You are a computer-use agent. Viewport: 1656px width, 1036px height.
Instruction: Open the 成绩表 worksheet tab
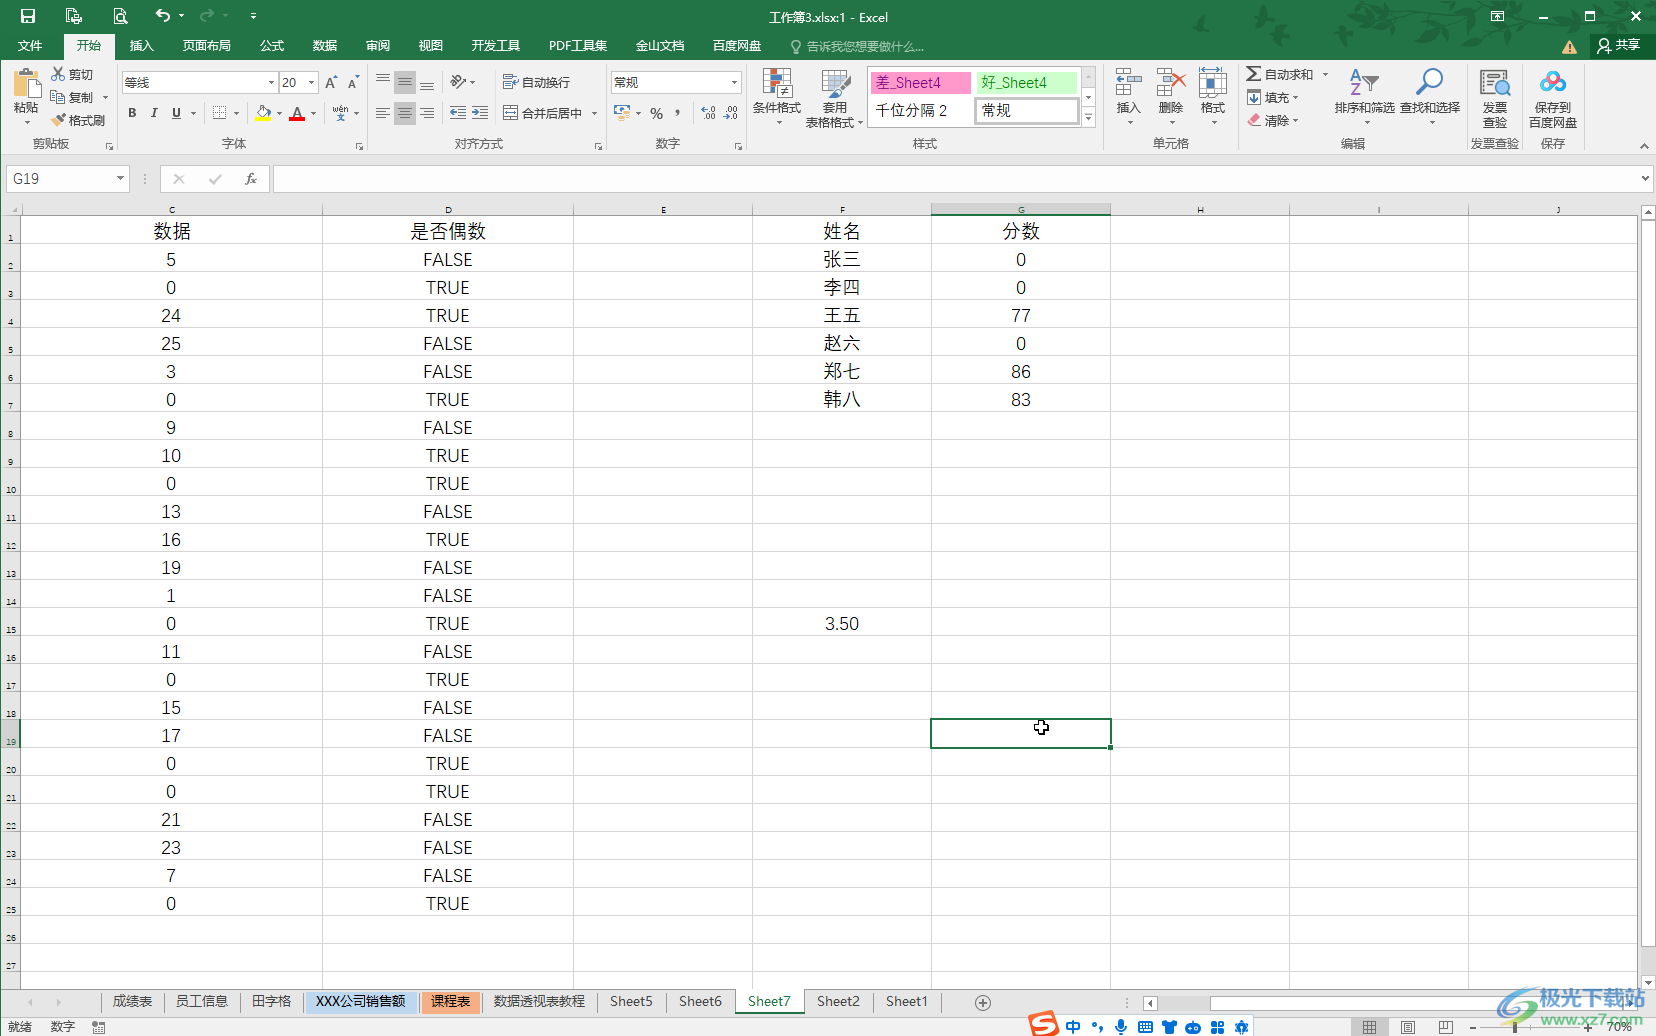coord(132,1001)
